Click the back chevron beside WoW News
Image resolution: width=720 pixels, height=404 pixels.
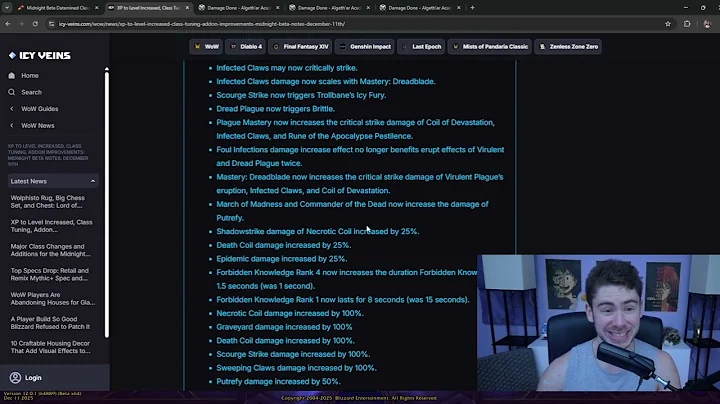coord(11,125)
